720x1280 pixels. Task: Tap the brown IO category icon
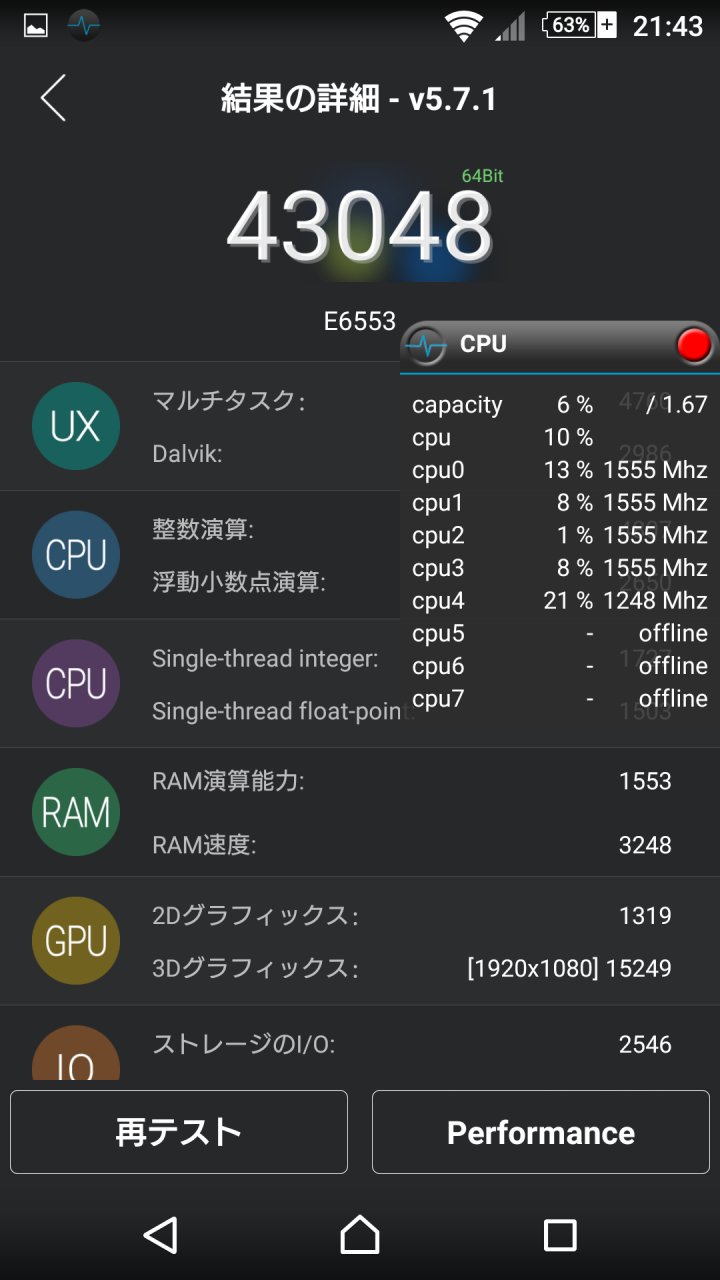coord(76,1056)
